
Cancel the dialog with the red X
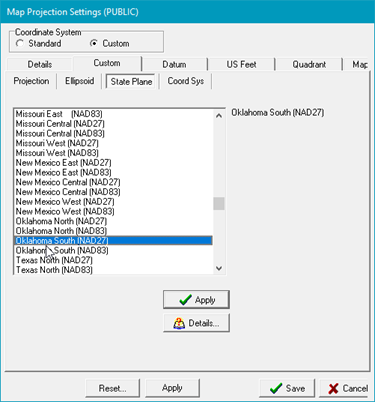345,388
